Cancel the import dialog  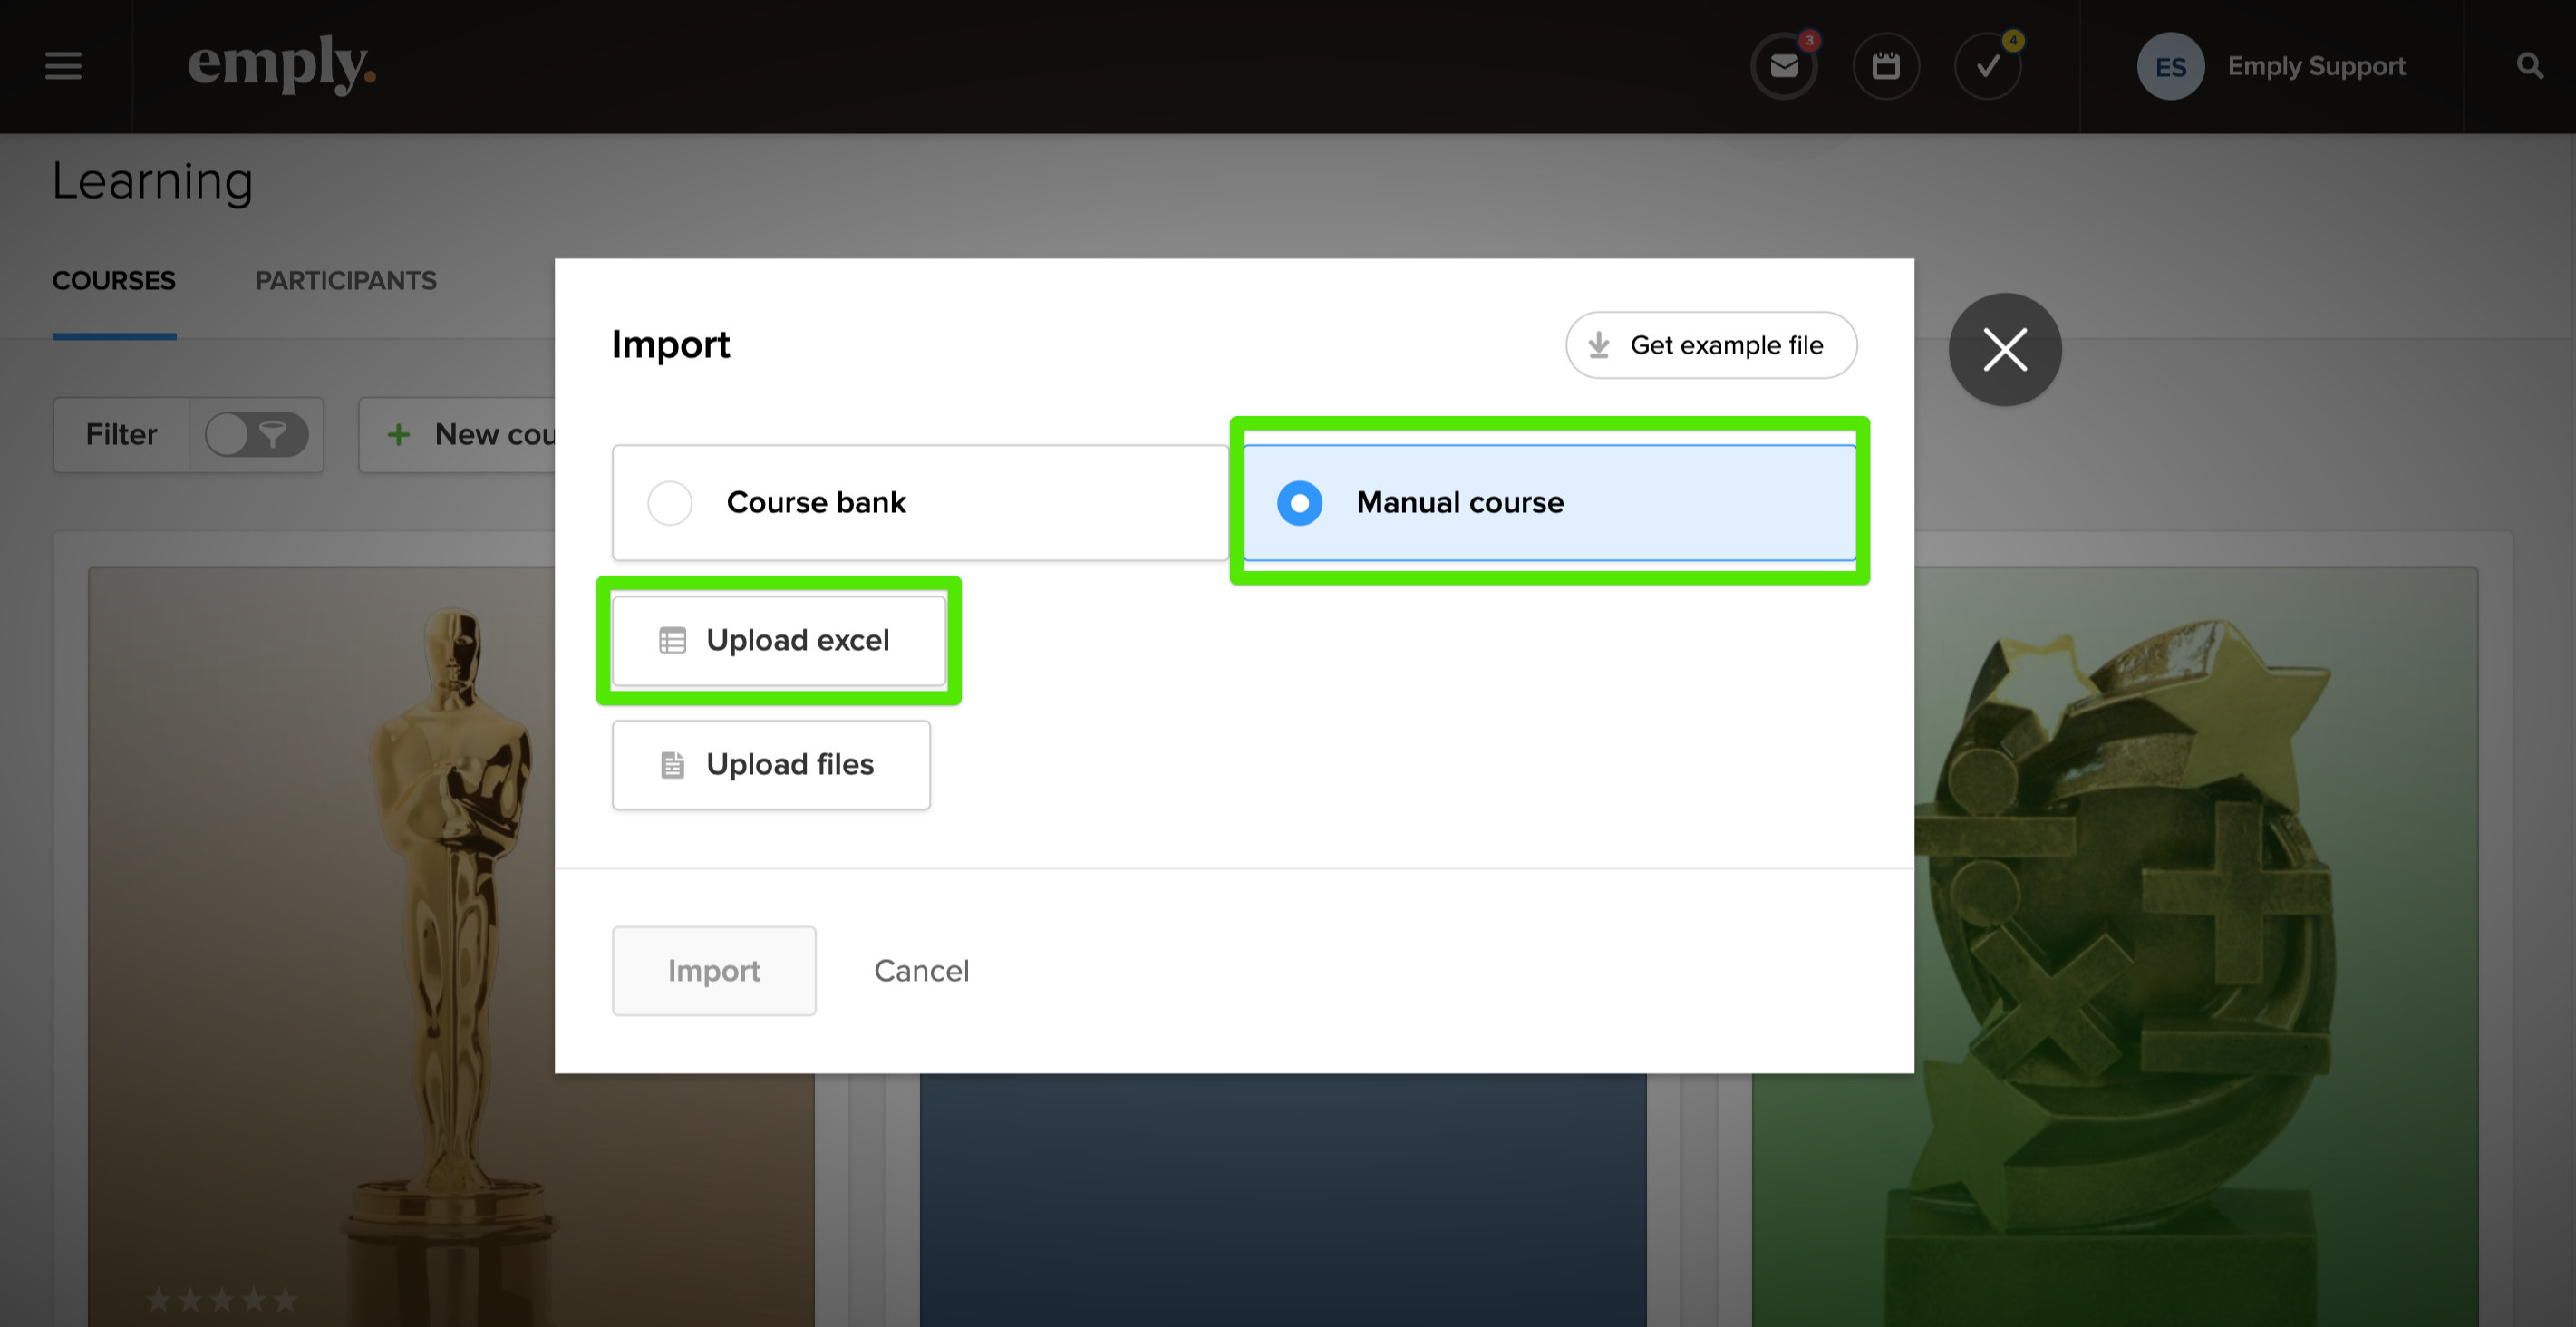point(921,971)
